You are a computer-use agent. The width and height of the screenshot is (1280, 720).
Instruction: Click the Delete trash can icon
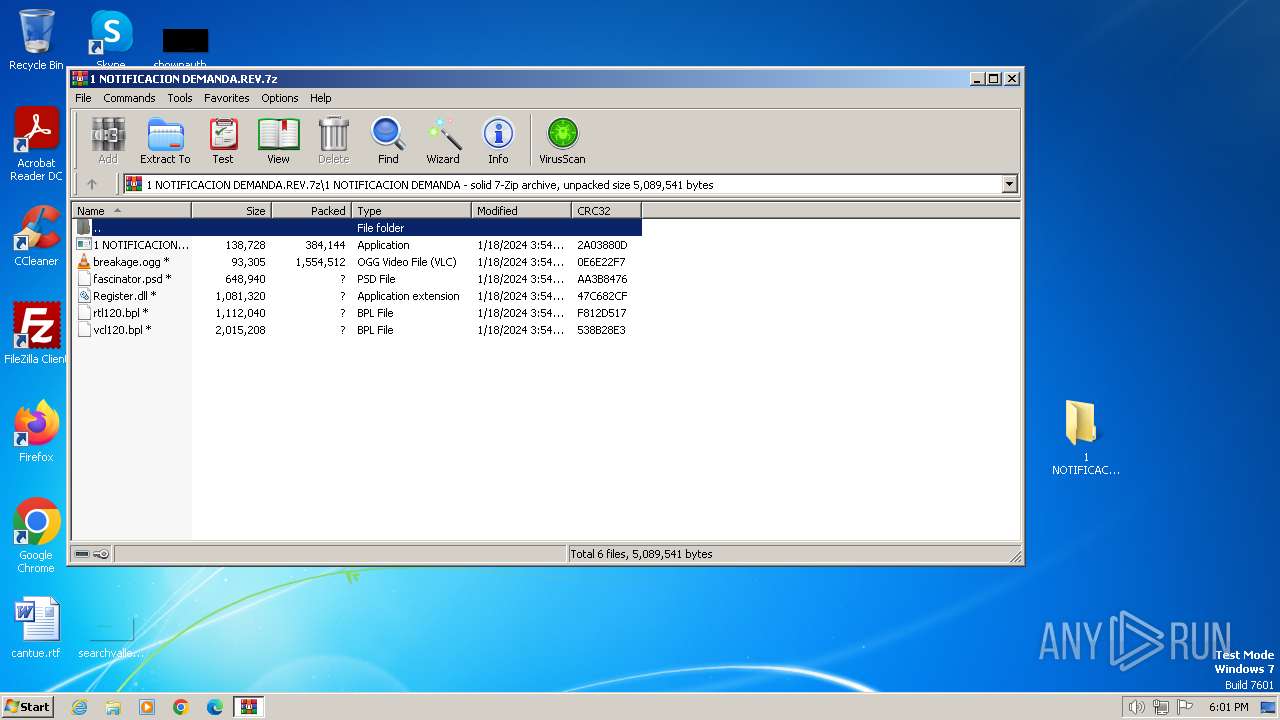333,140
